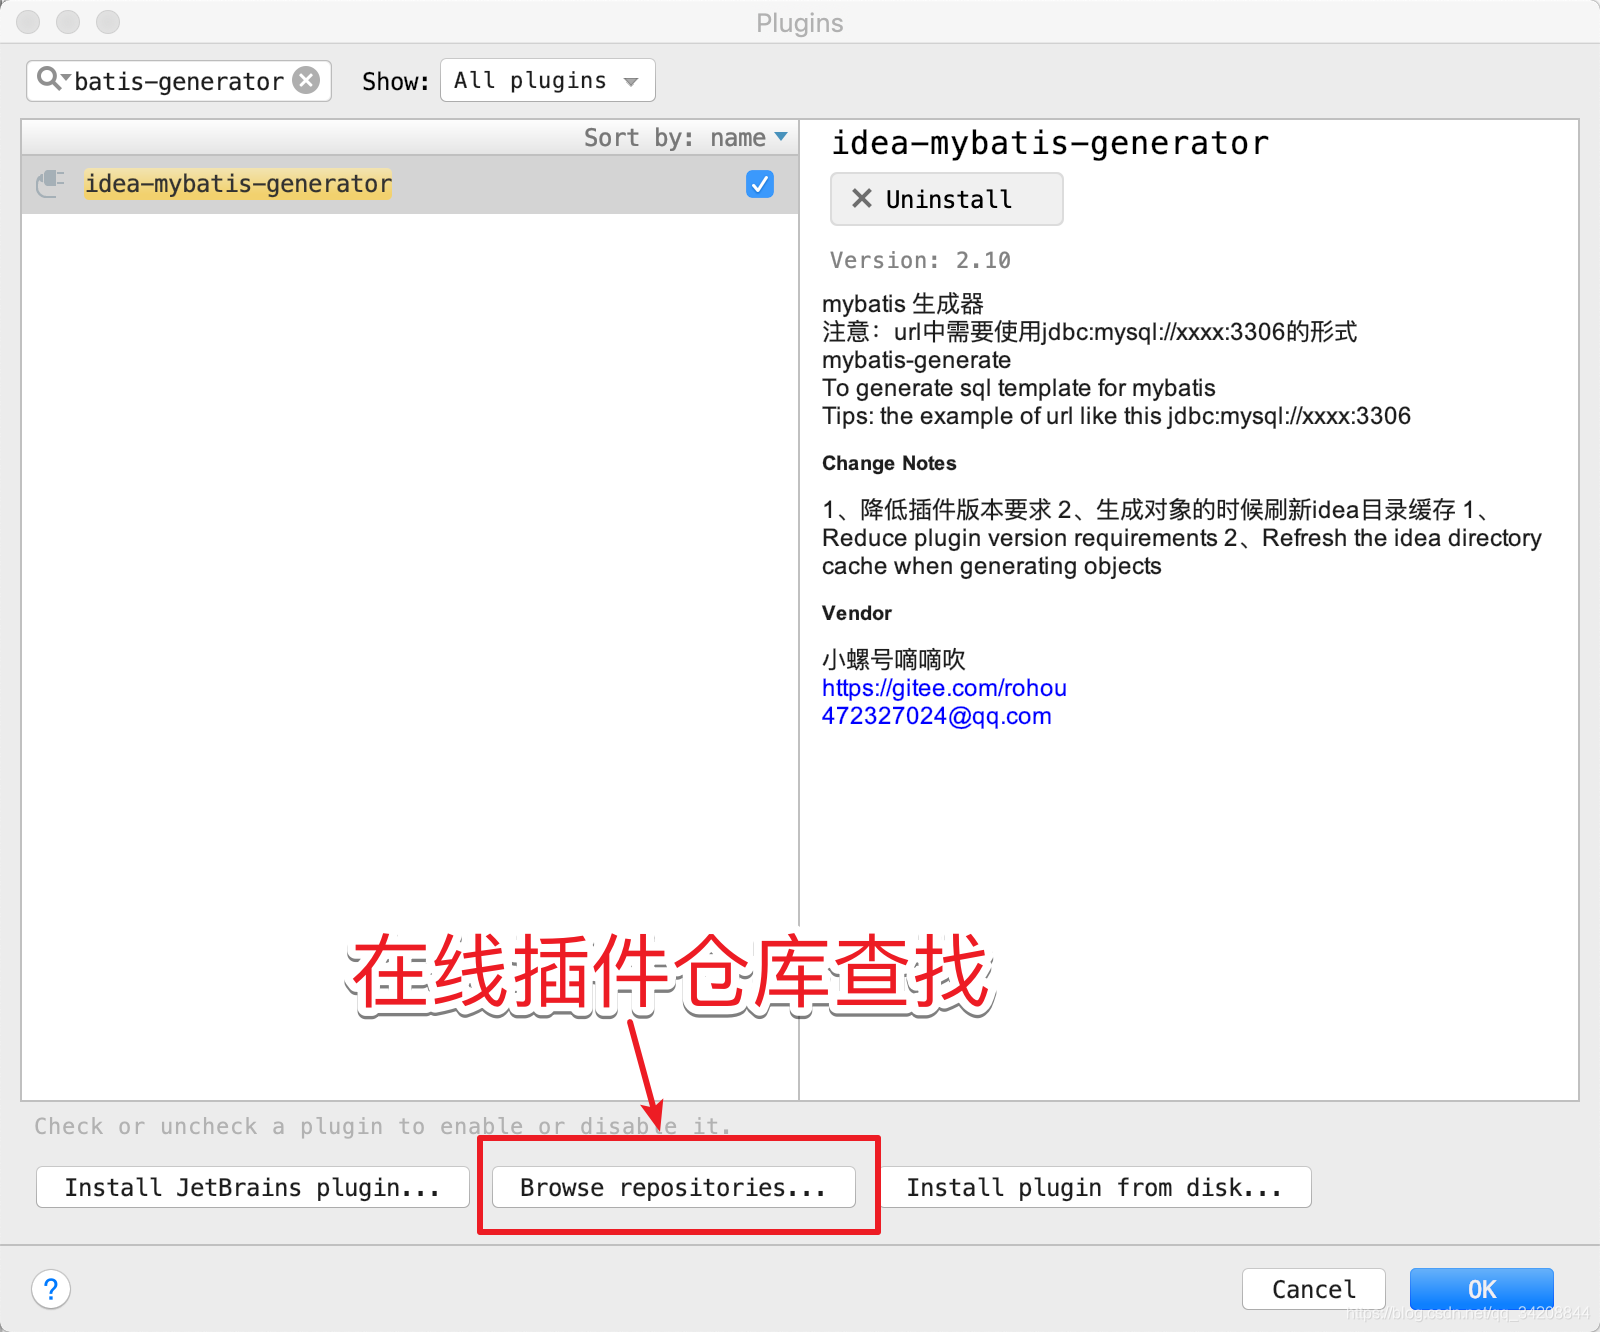The image size is (1600, 1332).
Task: Open the Show All plugins dropdown
Action: (548, 80)
